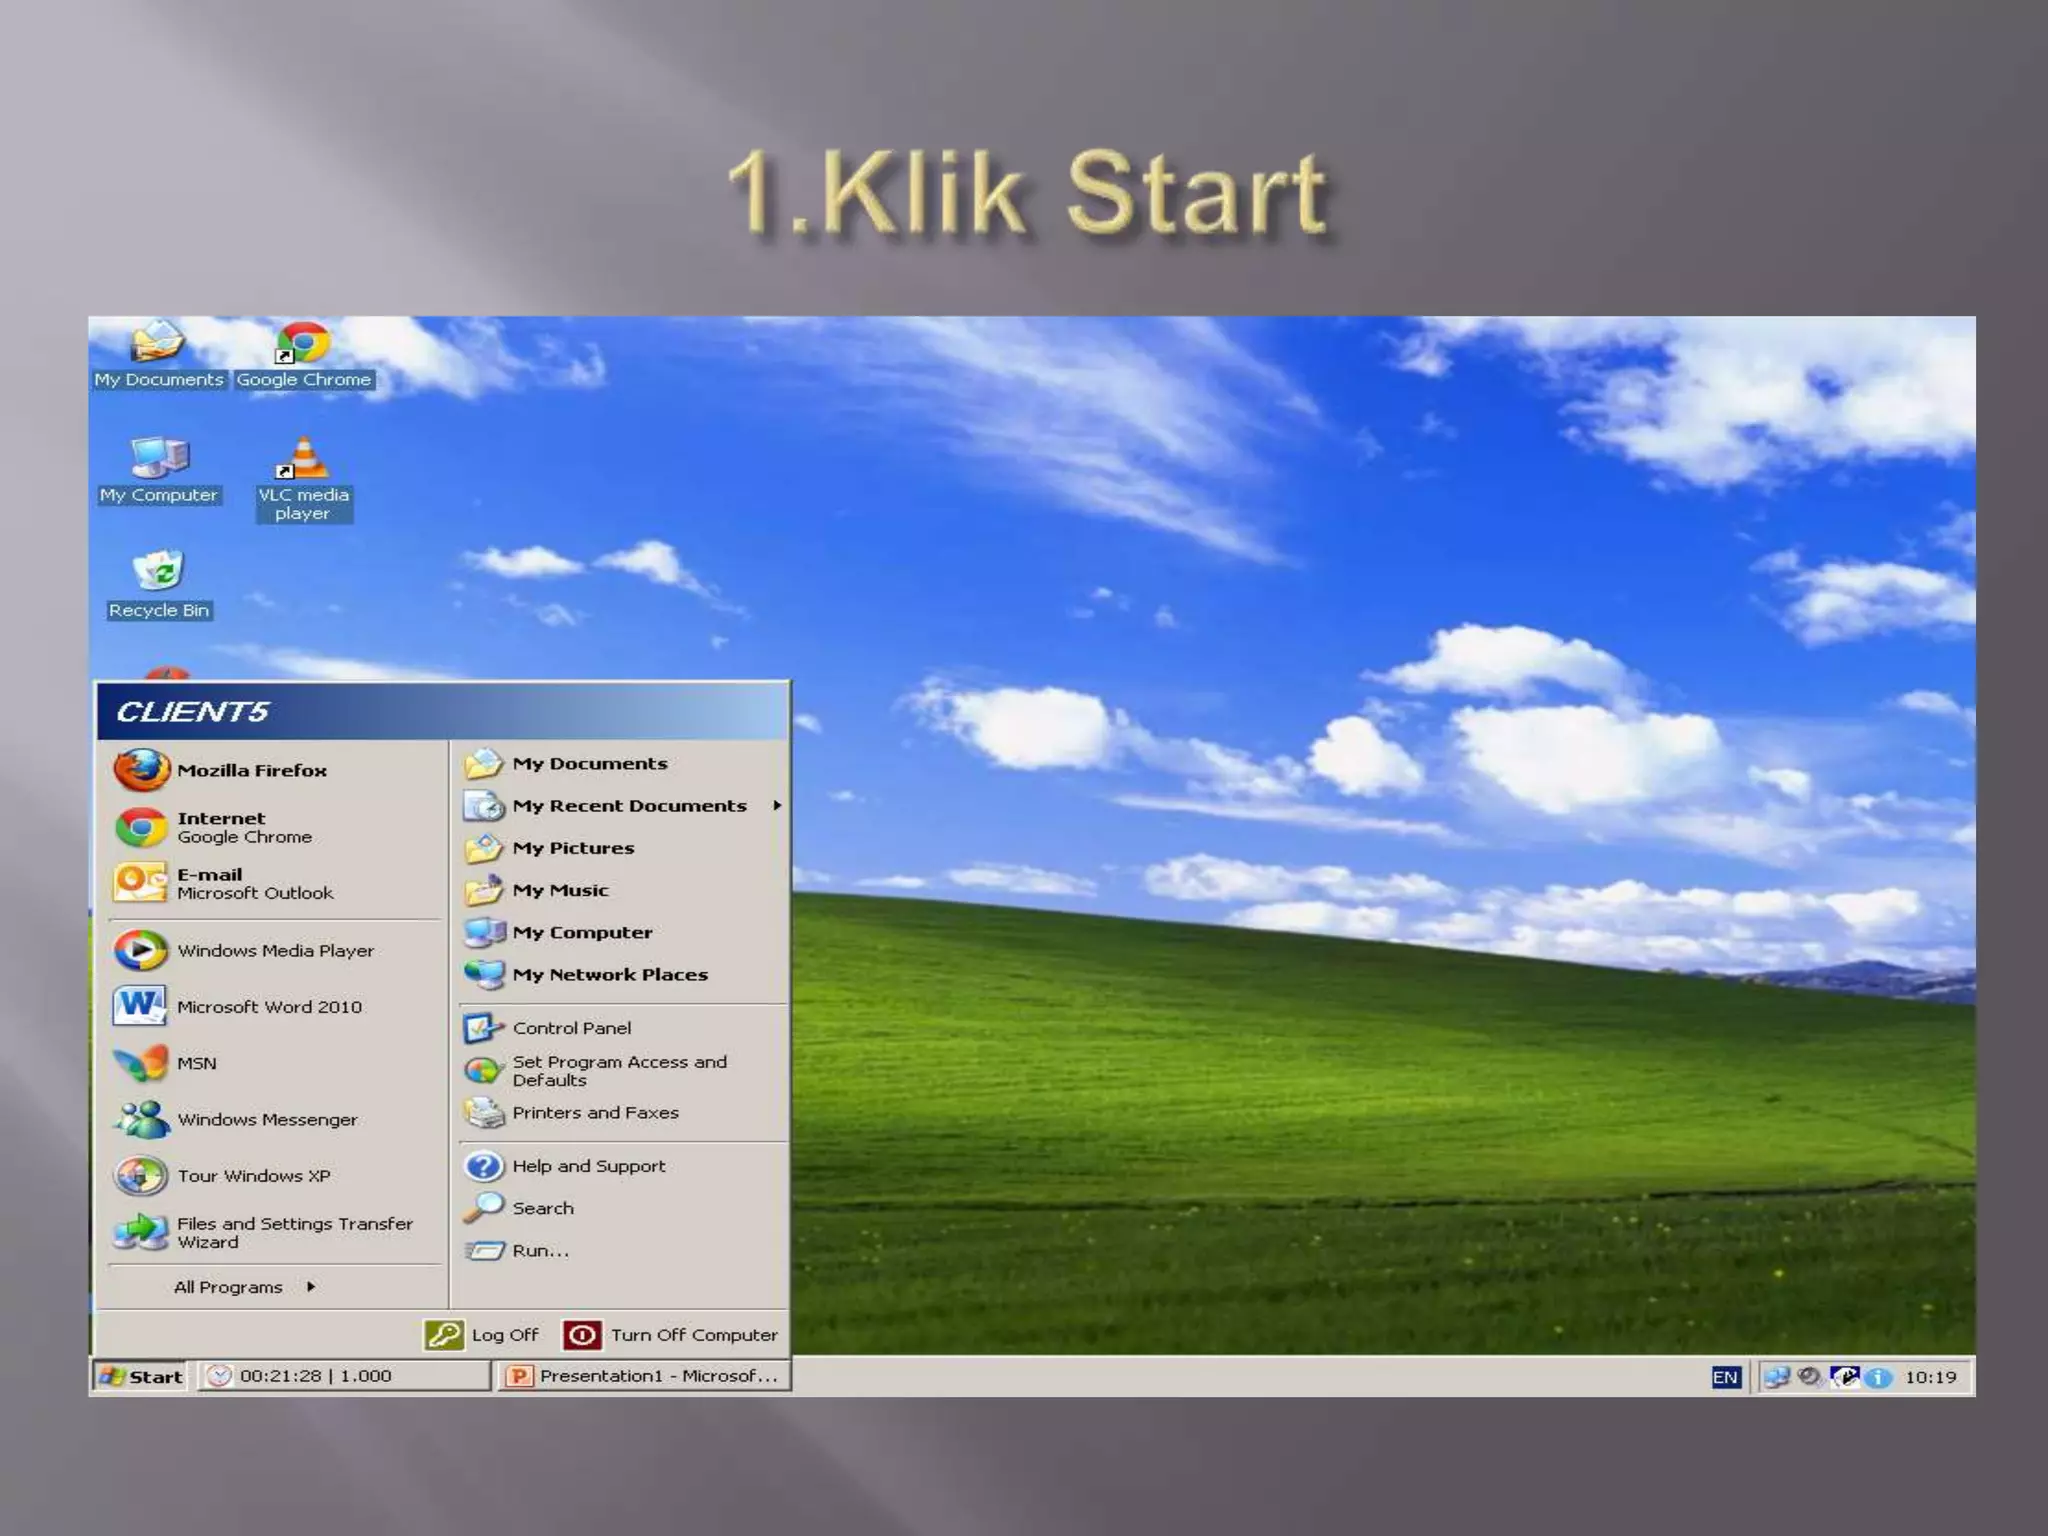Click the Help and Support label
The width and height of the screenshot is (2048, 1536).
pyautogui.click(x=589, y=1166)
